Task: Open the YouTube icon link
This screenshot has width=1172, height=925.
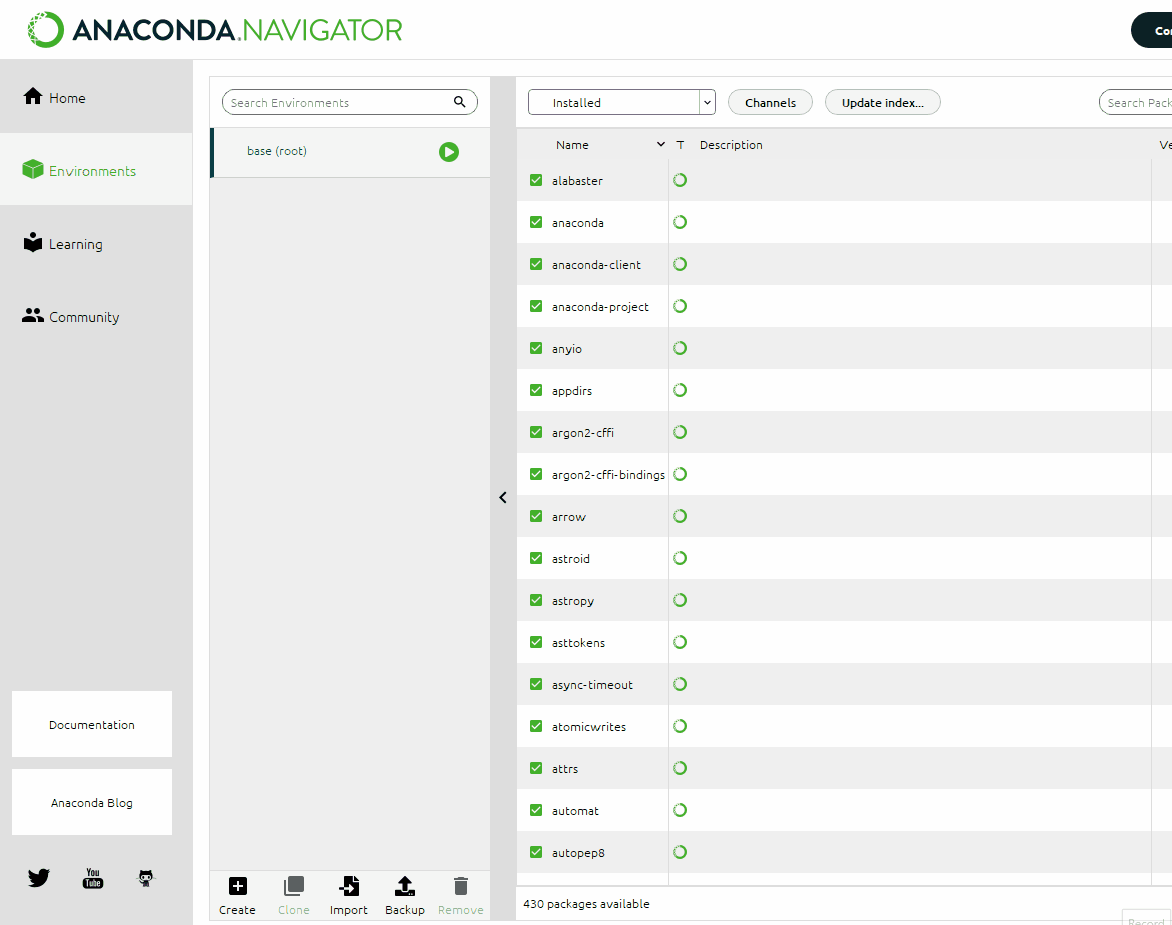Action: [x=93, y=878]
